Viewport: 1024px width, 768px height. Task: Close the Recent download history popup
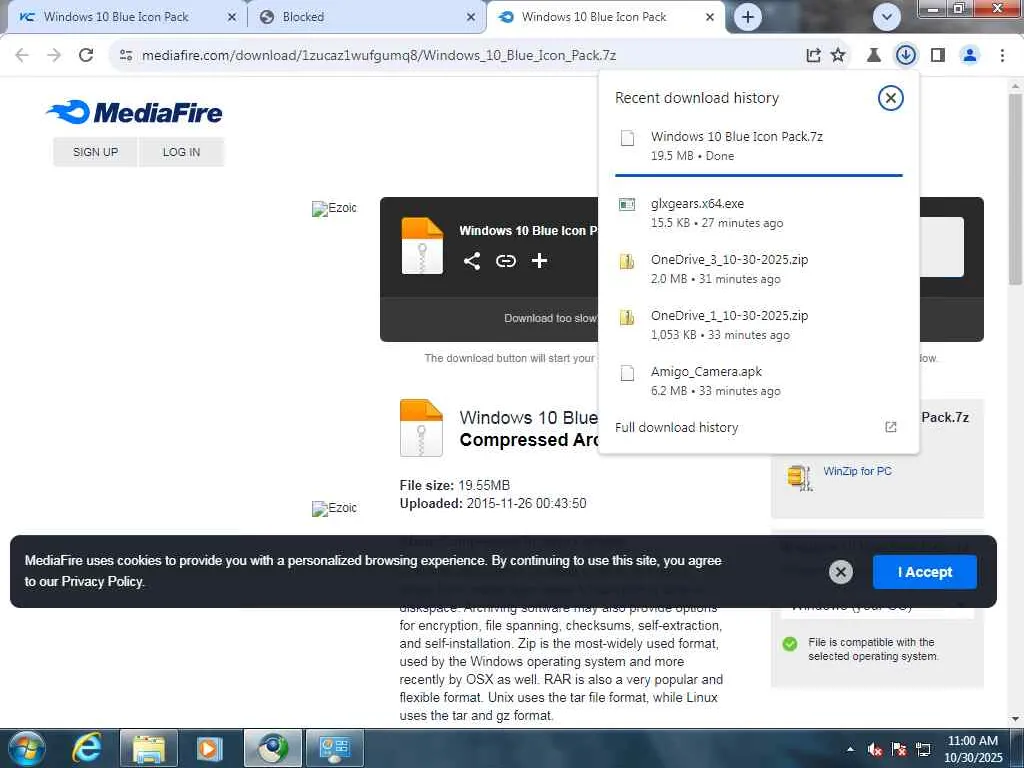coord(890,98)
